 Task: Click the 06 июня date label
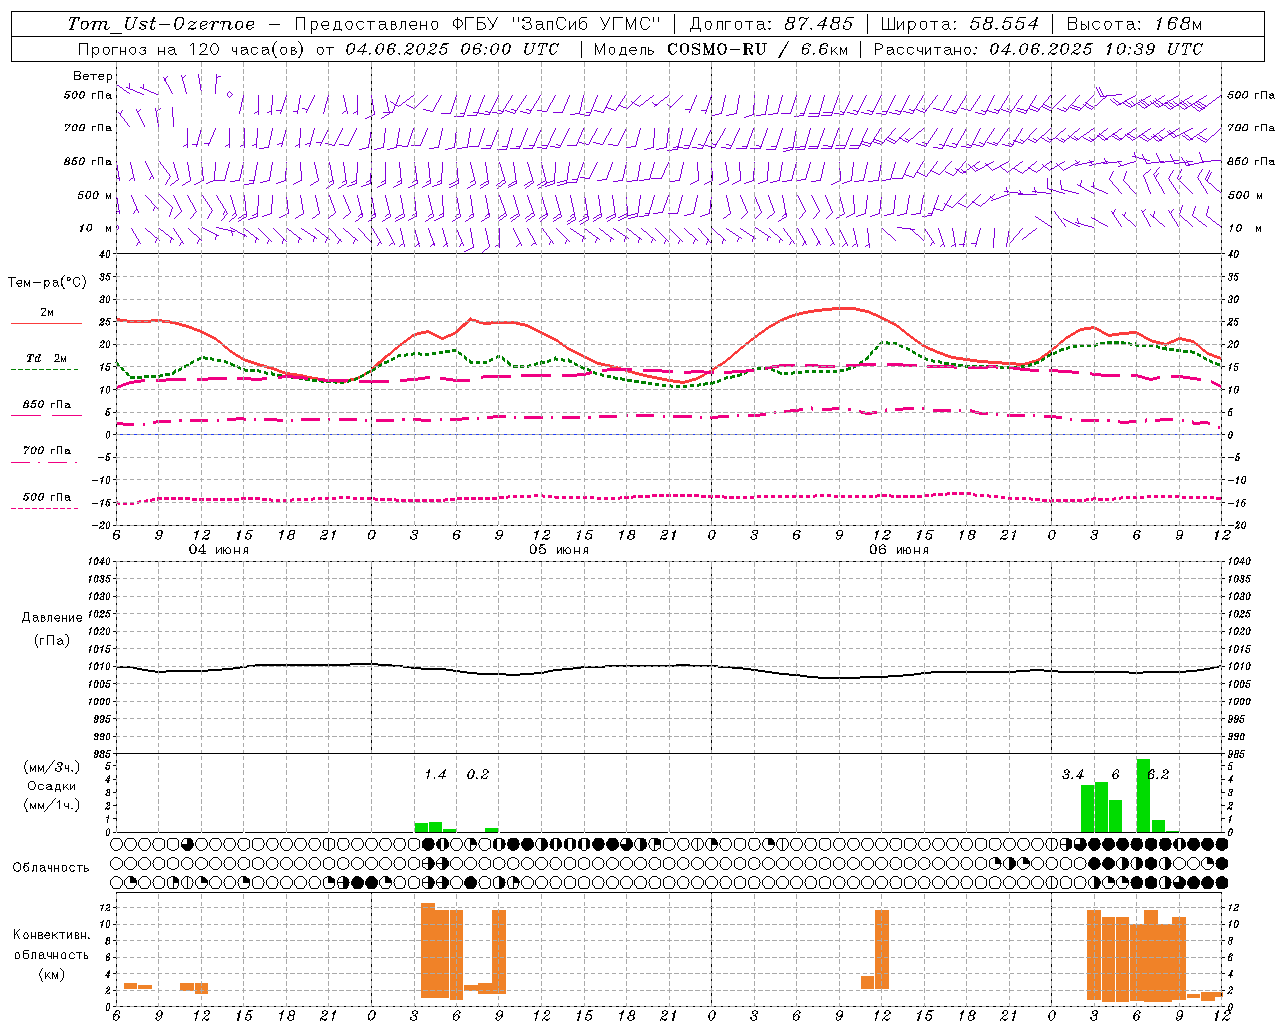click(898, 550)
